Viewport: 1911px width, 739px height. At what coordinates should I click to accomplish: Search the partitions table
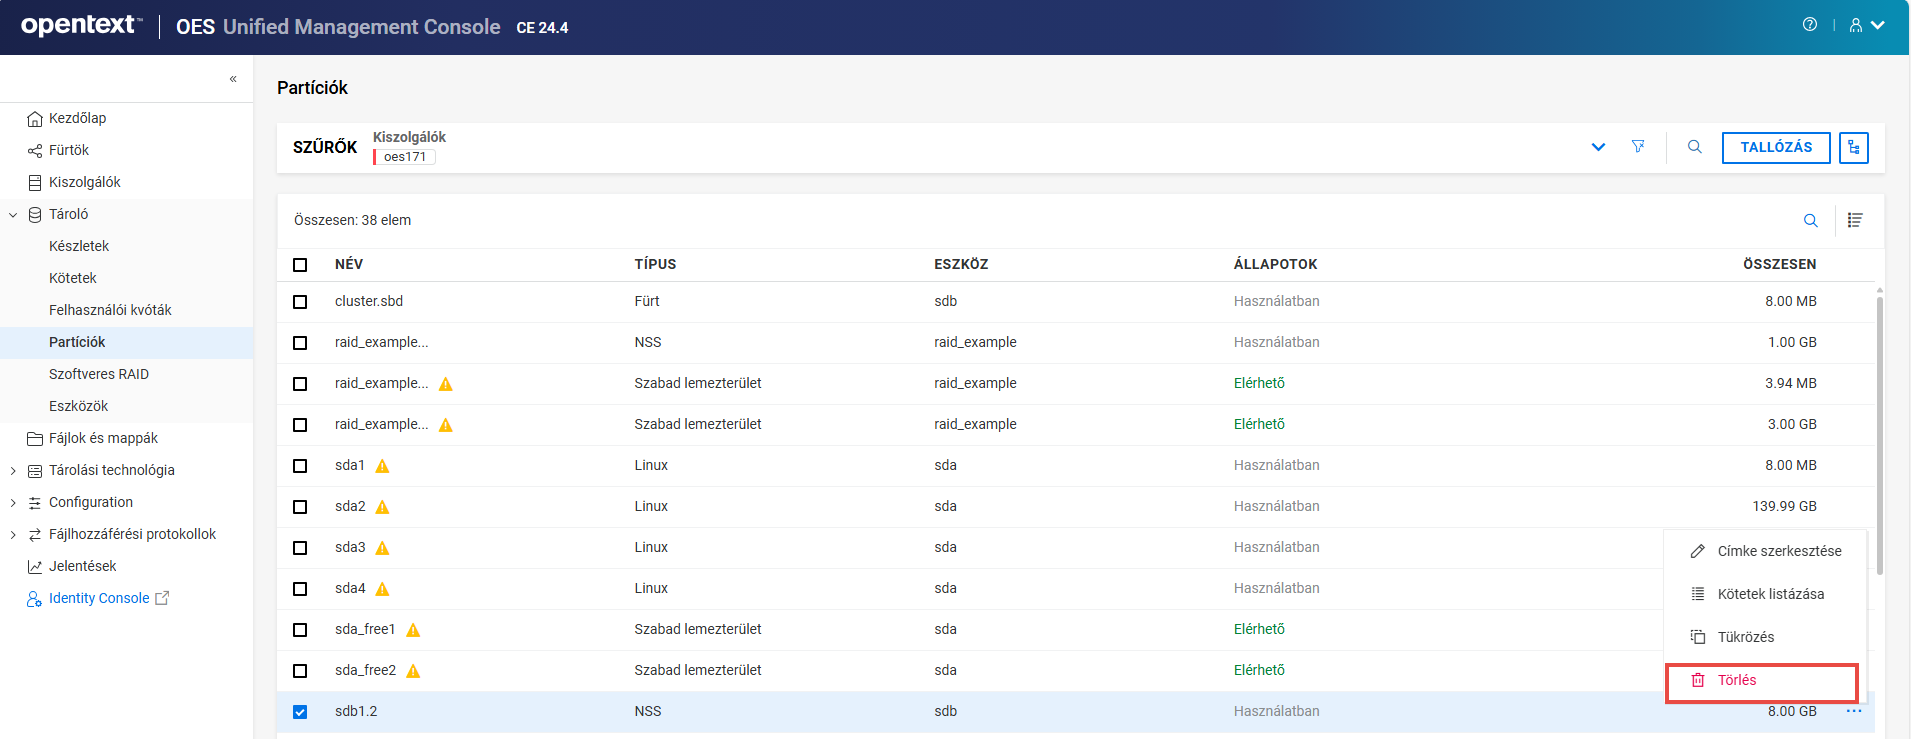tap(1810, 221)
